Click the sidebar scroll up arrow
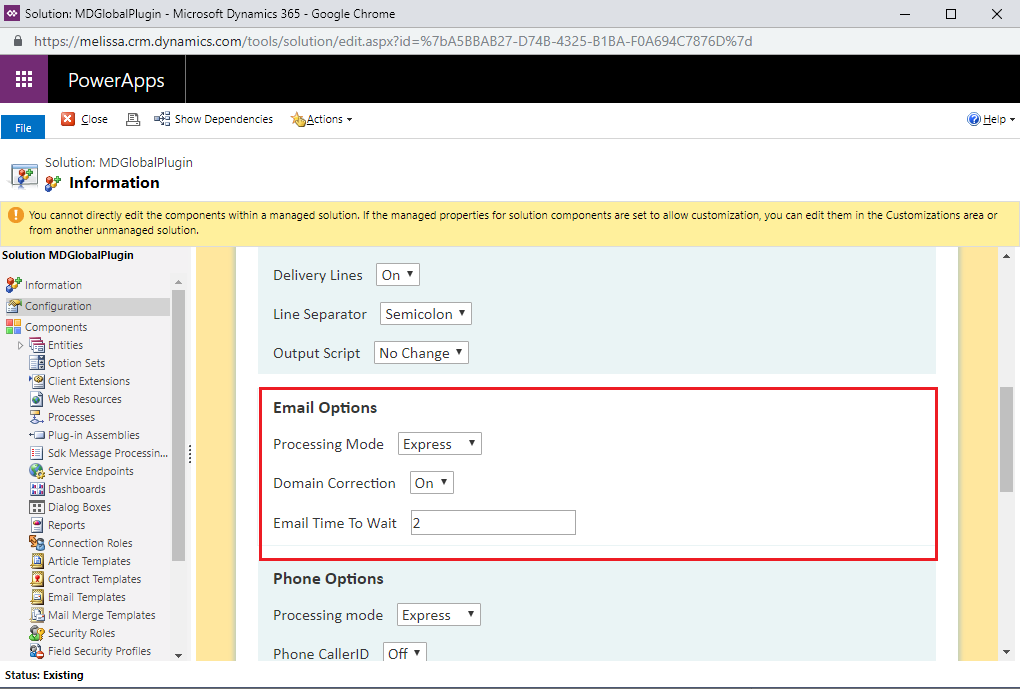 click(178, 282)
